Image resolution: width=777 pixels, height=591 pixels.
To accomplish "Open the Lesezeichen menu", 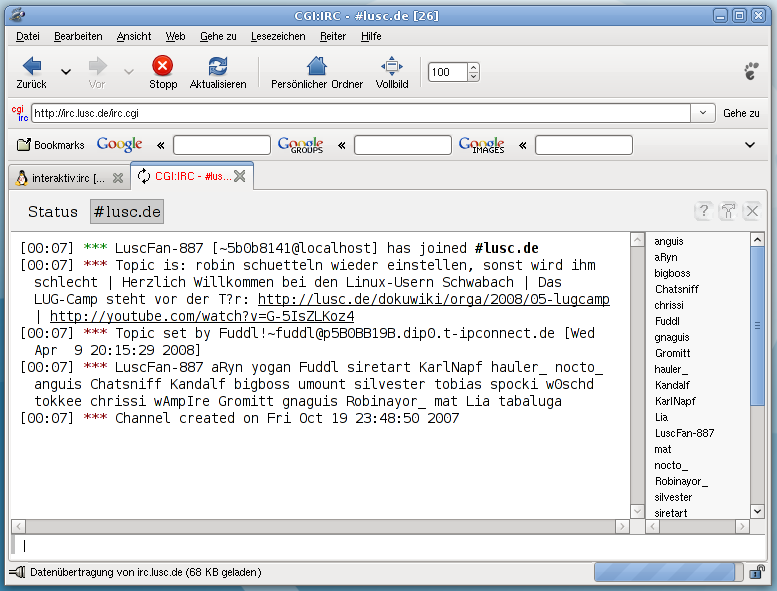I will (x=278, y=36).
